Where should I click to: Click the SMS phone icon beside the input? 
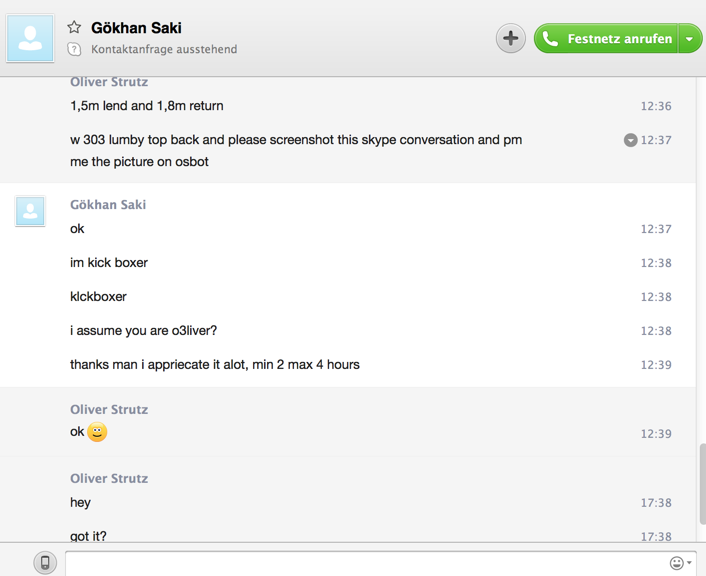click(x=45, y=563)
